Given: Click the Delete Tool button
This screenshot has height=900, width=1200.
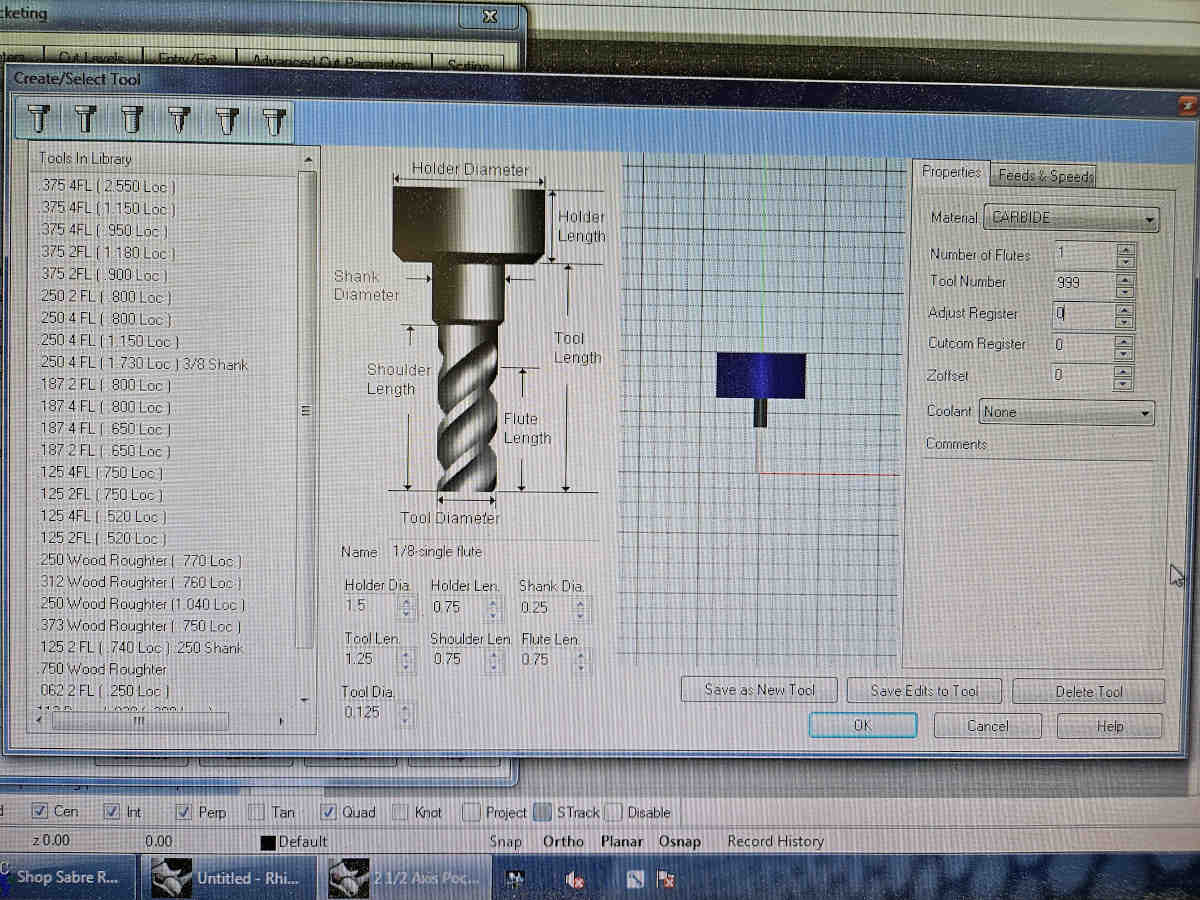Looking at the screenshot, I should pos(1089,692).
